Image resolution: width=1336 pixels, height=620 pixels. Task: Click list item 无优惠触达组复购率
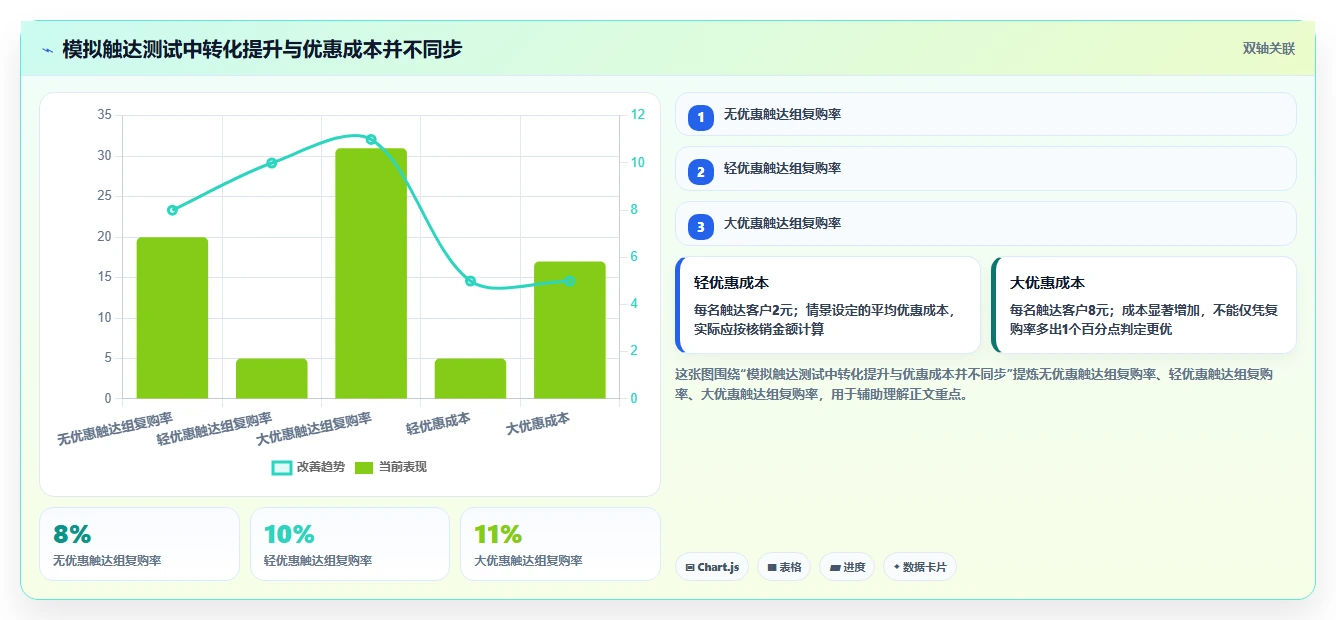[985, 114]
